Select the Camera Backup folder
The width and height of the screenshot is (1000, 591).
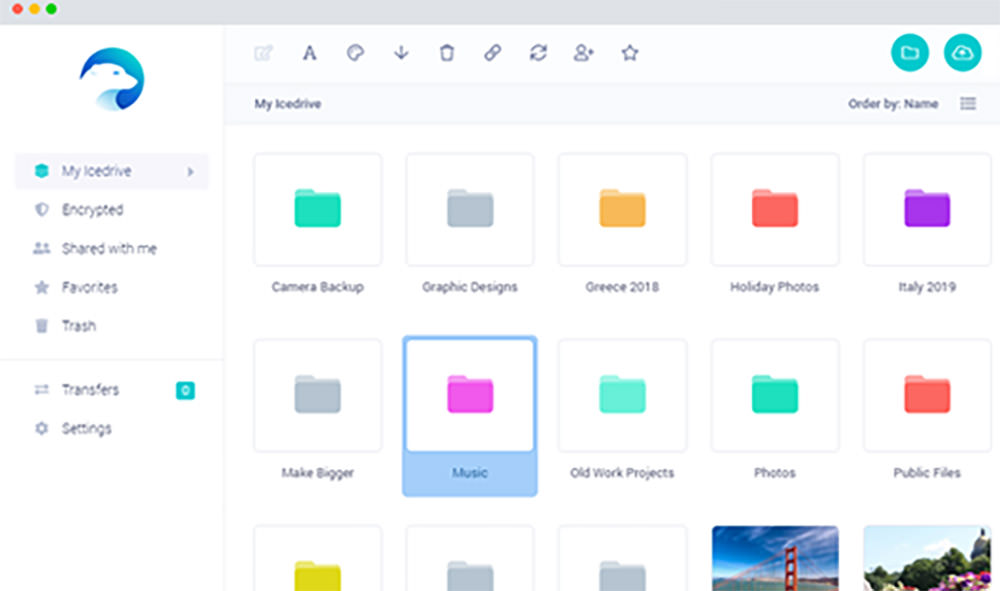pos(318,209)
